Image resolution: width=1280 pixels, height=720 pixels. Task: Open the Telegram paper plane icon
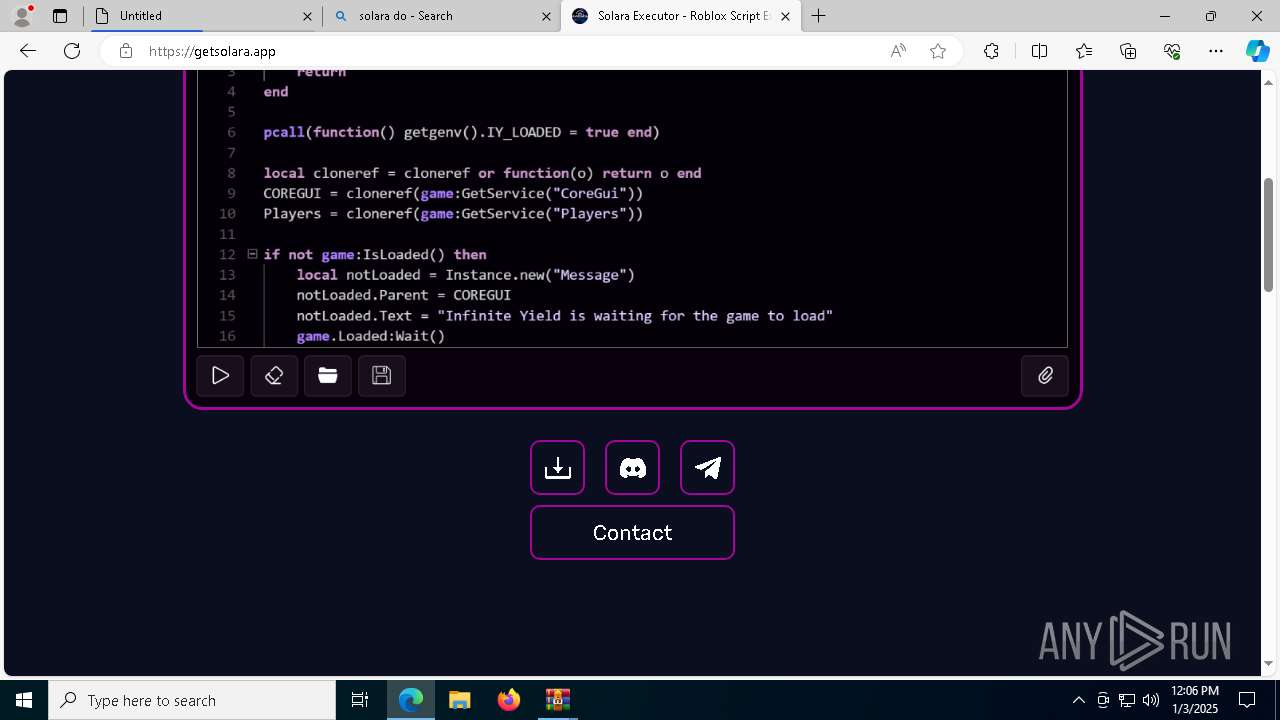click(x=707, y=467)
